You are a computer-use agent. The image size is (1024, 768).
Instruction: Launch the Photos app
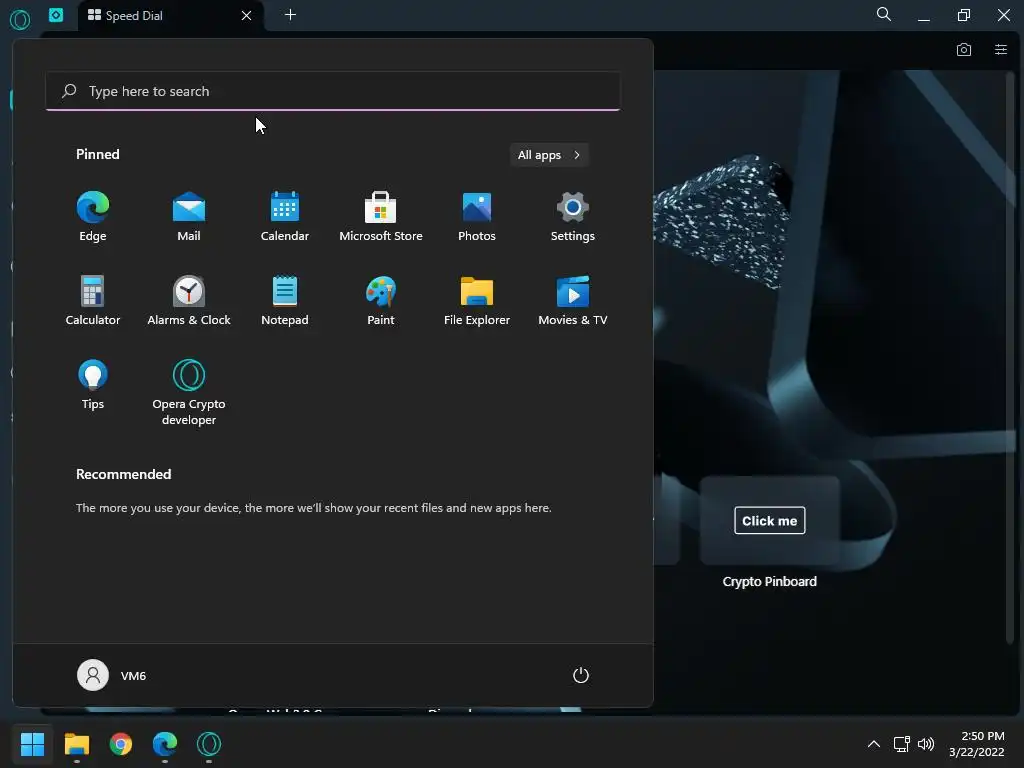pyautogui.click(x=477, y=217)
